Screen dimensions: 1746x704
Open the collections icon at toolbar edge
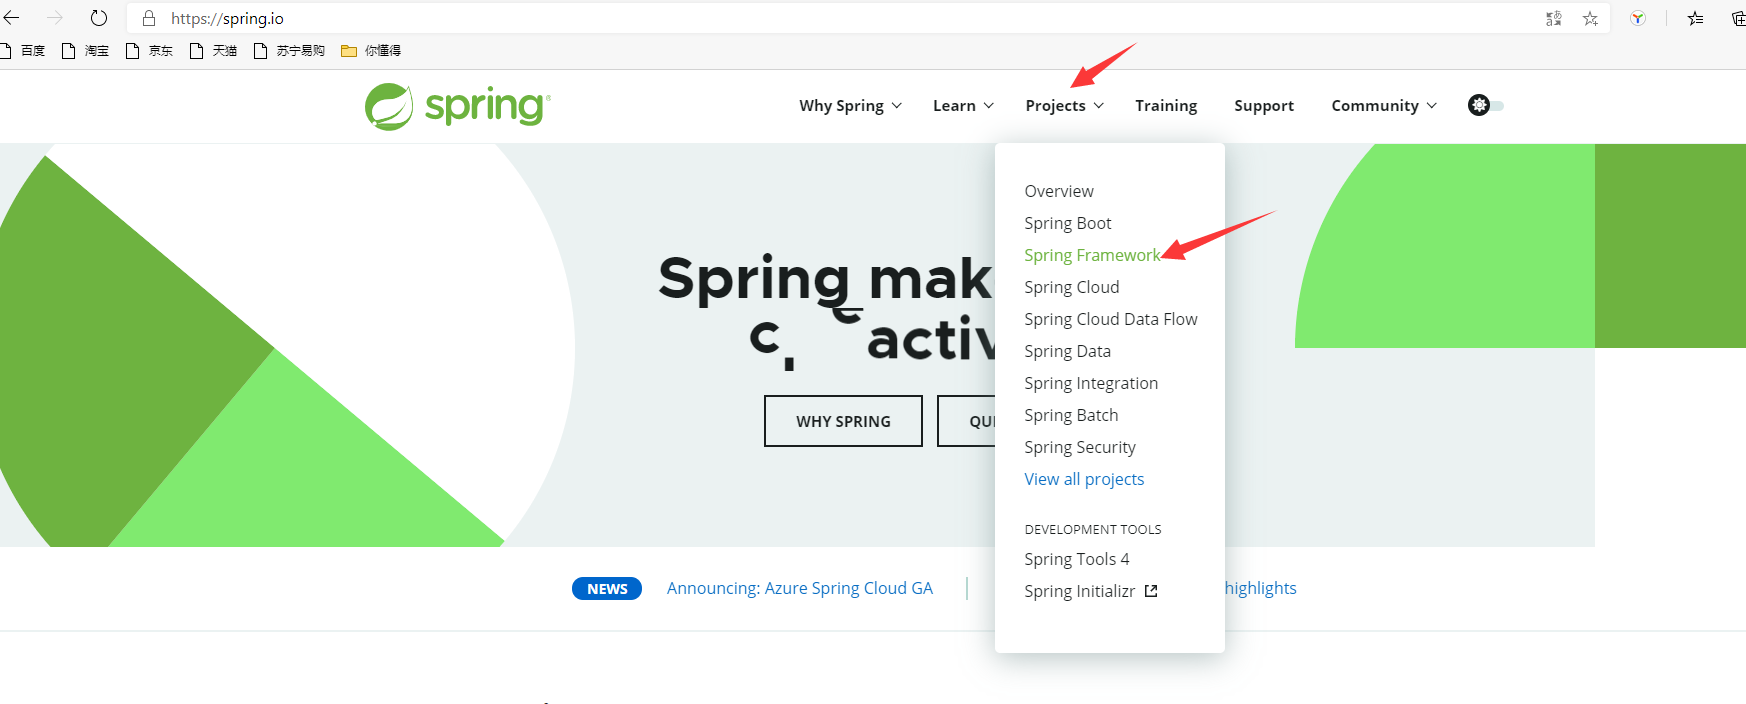[x=1739, y=18]
